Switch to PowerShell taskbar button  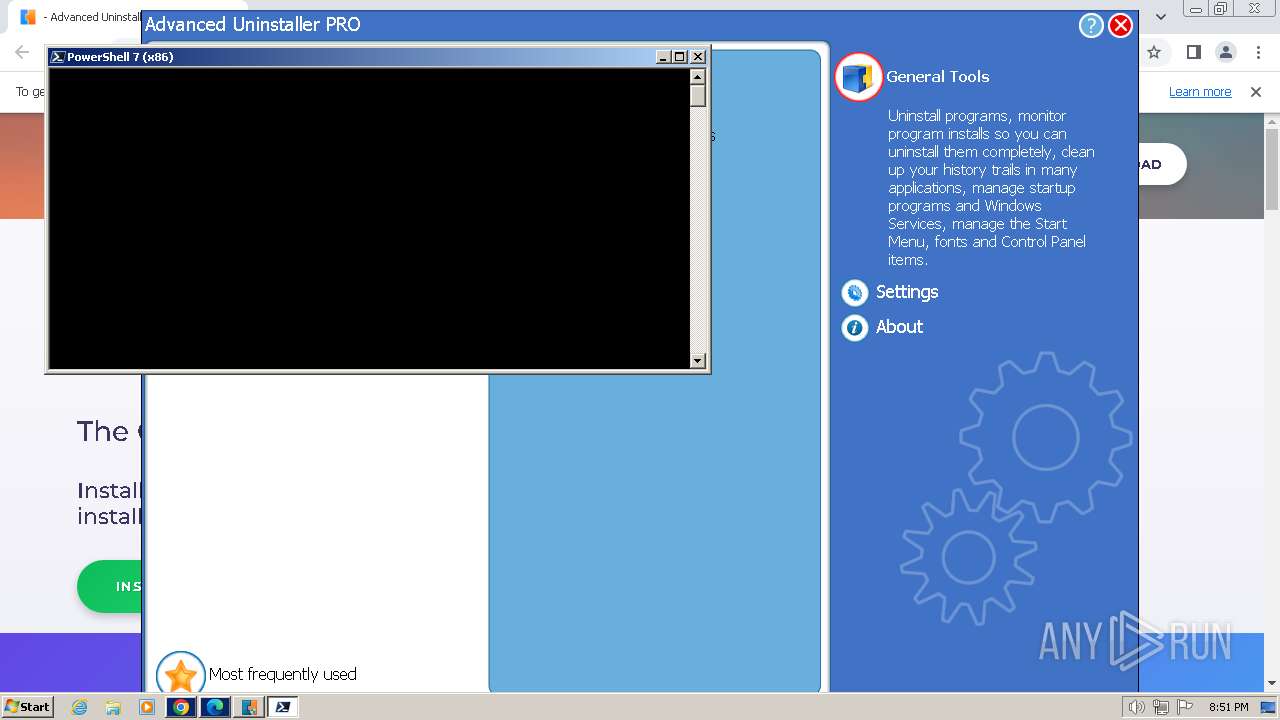tap(283, 707)
